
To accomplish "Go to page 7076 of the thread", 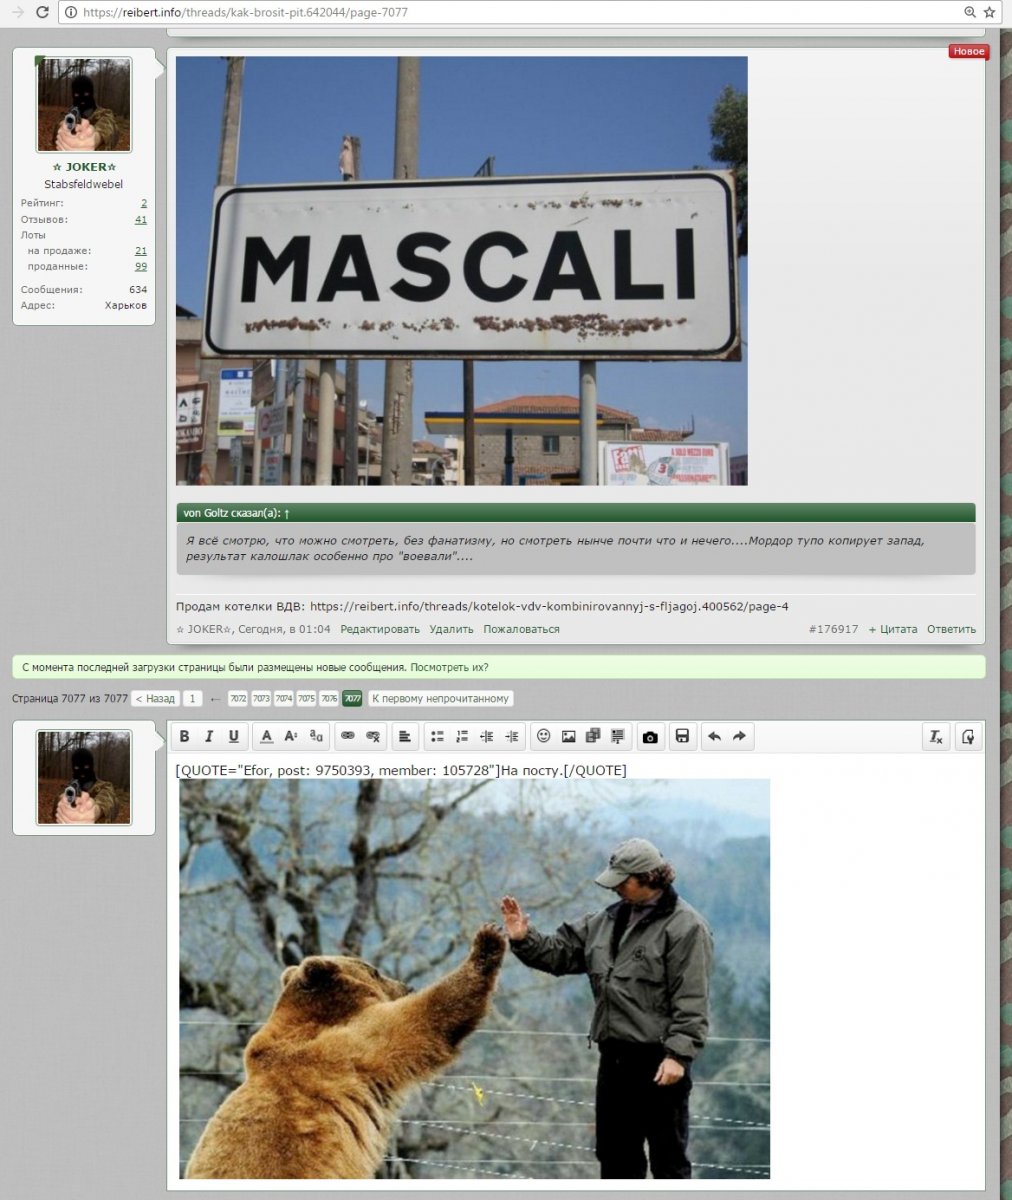I will point(328,699).
